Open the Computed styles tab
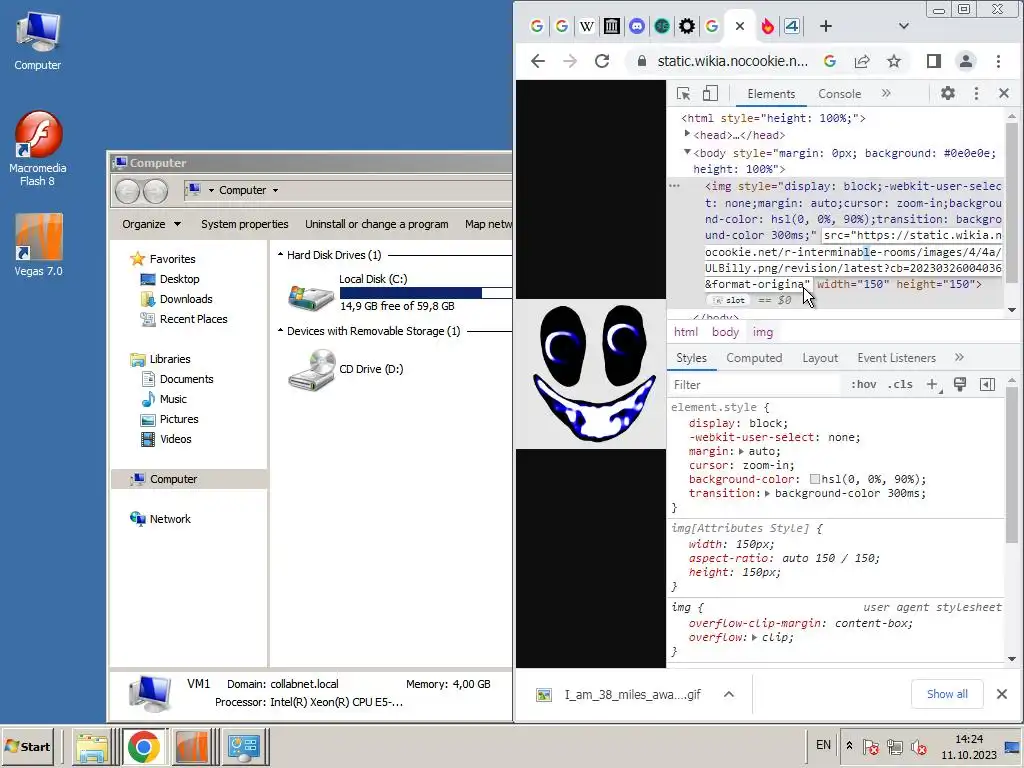Image resolution: width=1024 pixels, height=768 pixels. pos(754,358)
